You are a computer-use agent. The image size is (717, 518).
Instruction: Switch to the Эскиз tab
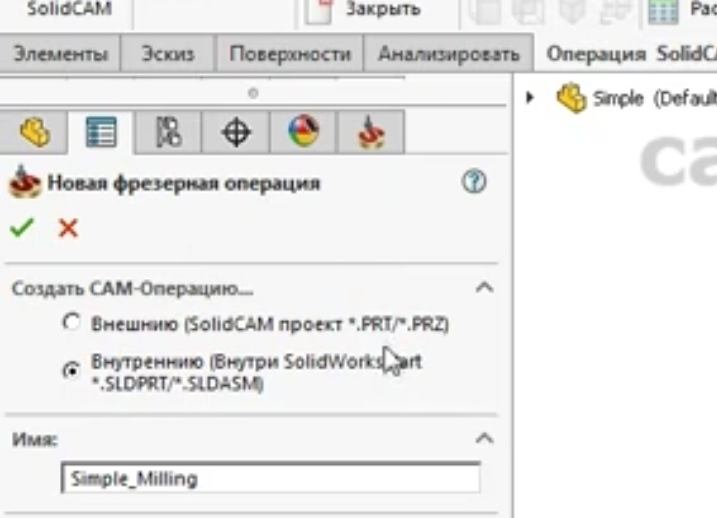(167, 54)
